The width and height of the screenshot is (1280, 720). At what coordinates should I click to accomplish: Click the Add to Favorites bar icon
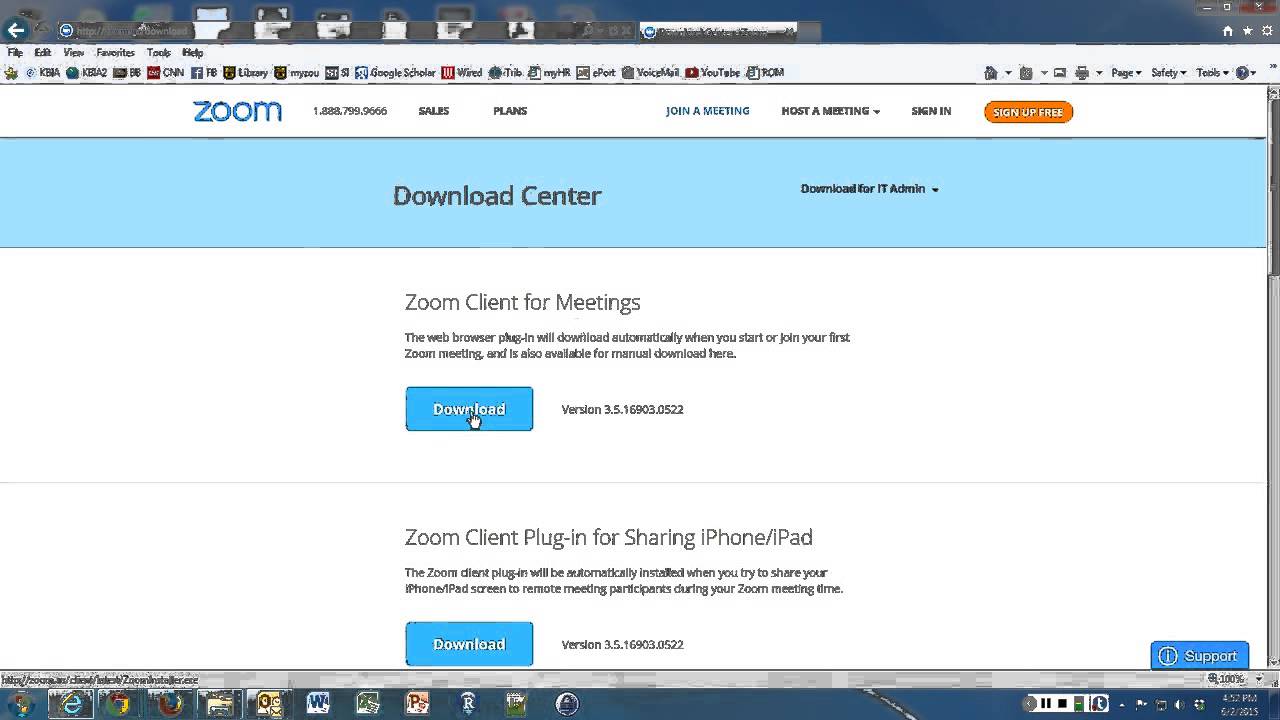coord(11,73)
